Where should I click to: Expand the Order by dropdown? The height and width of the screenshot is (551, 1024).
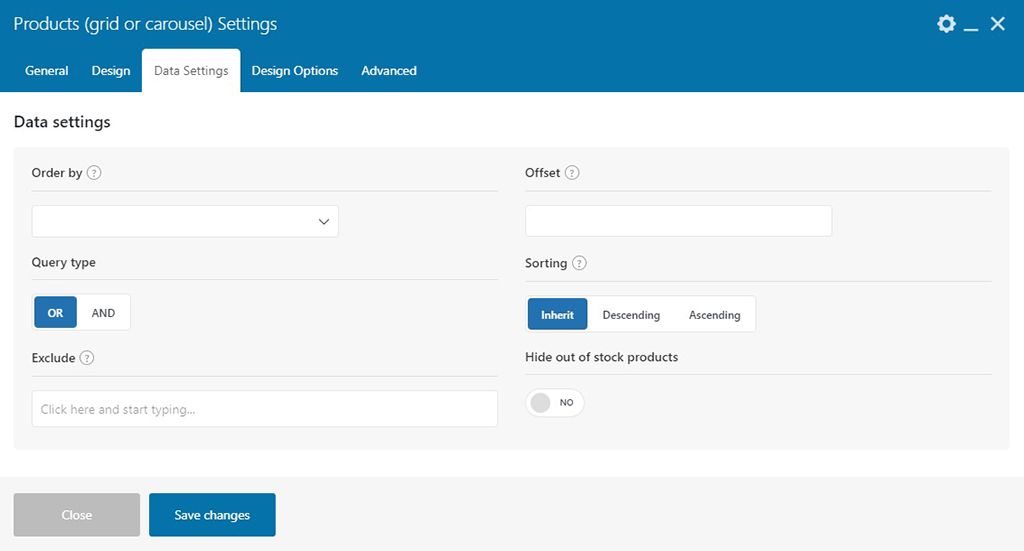point(185,222)
